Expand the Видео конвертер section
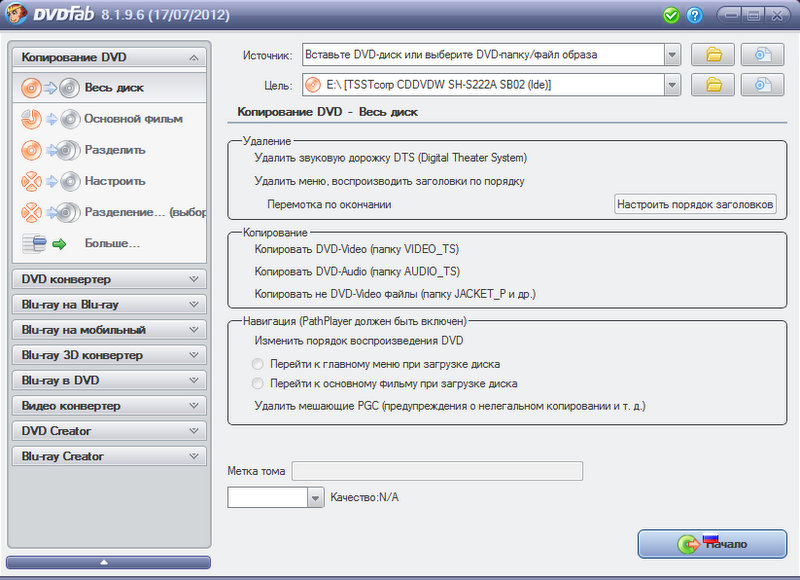 109,406
